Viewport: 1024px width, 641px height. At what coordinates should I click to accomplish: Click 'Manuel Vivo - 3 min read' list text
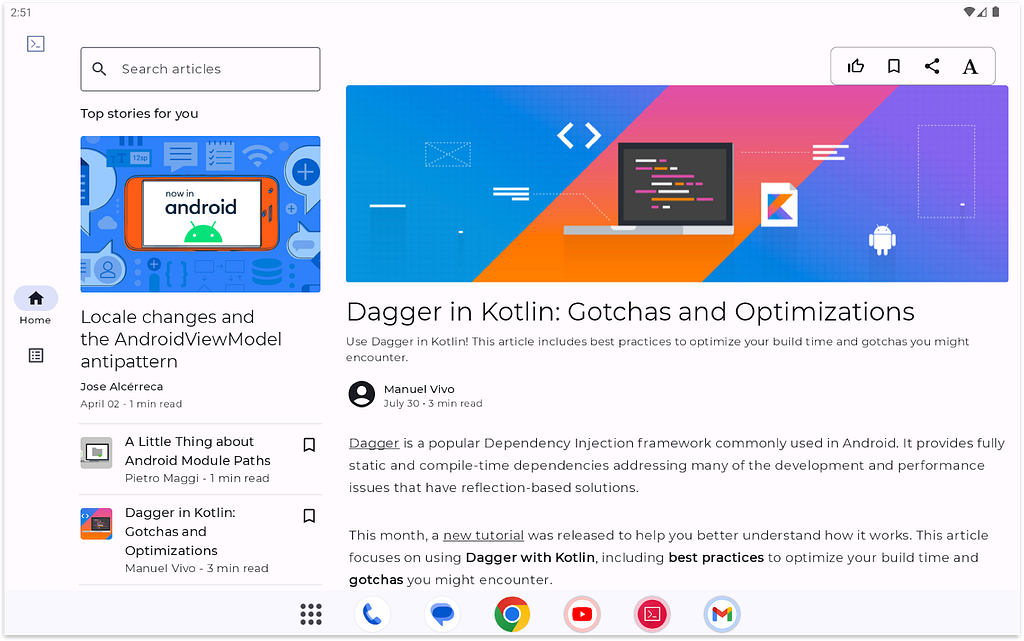click(197, 569)
